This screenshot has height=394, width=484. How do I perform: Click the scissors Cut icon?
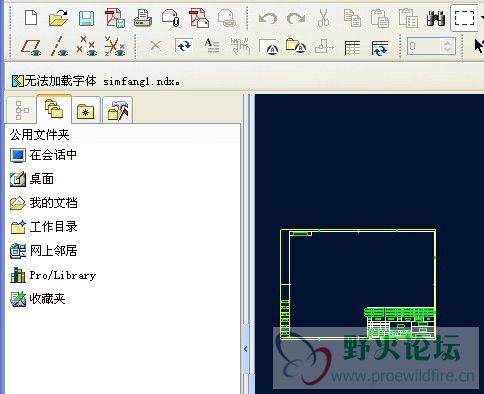click(323, 18)
